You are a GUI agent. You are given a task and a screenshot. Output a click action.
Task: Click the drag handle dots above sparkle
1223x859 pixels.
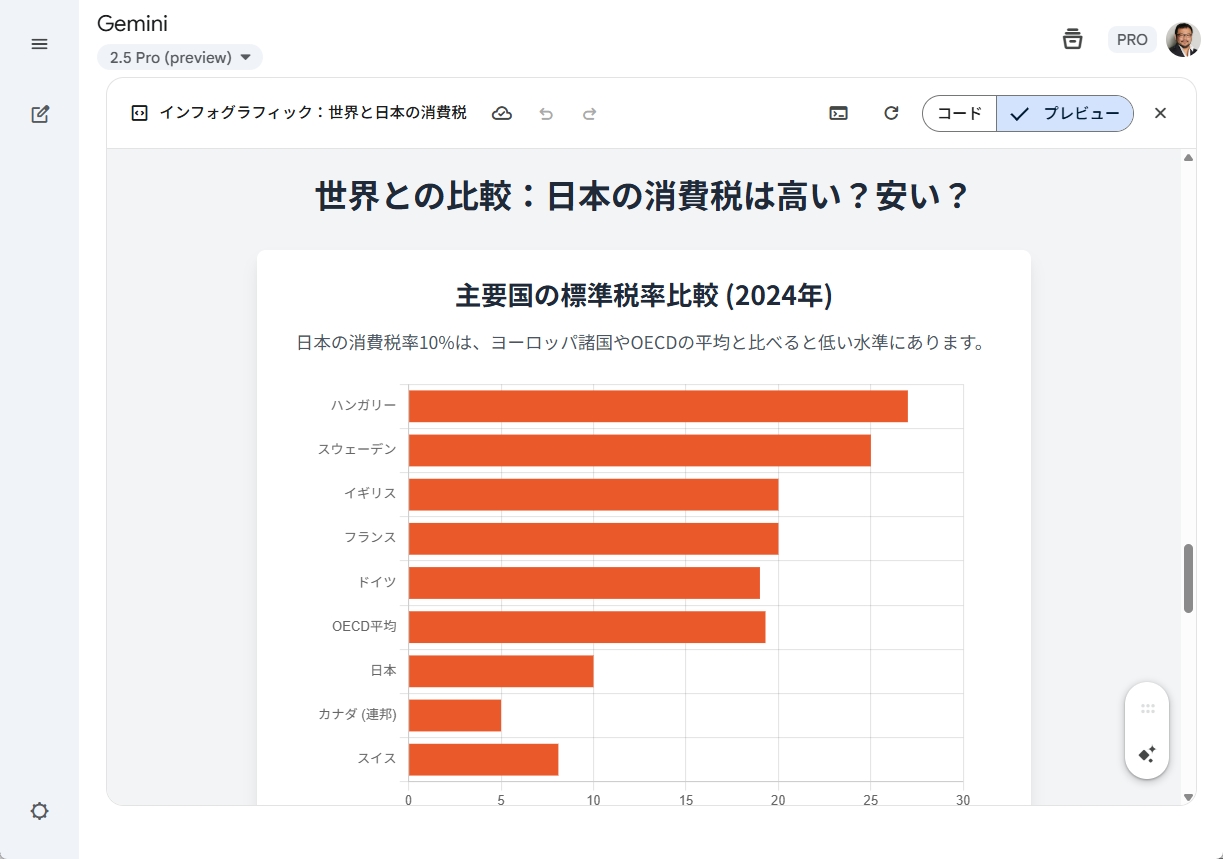(1147, 708)
